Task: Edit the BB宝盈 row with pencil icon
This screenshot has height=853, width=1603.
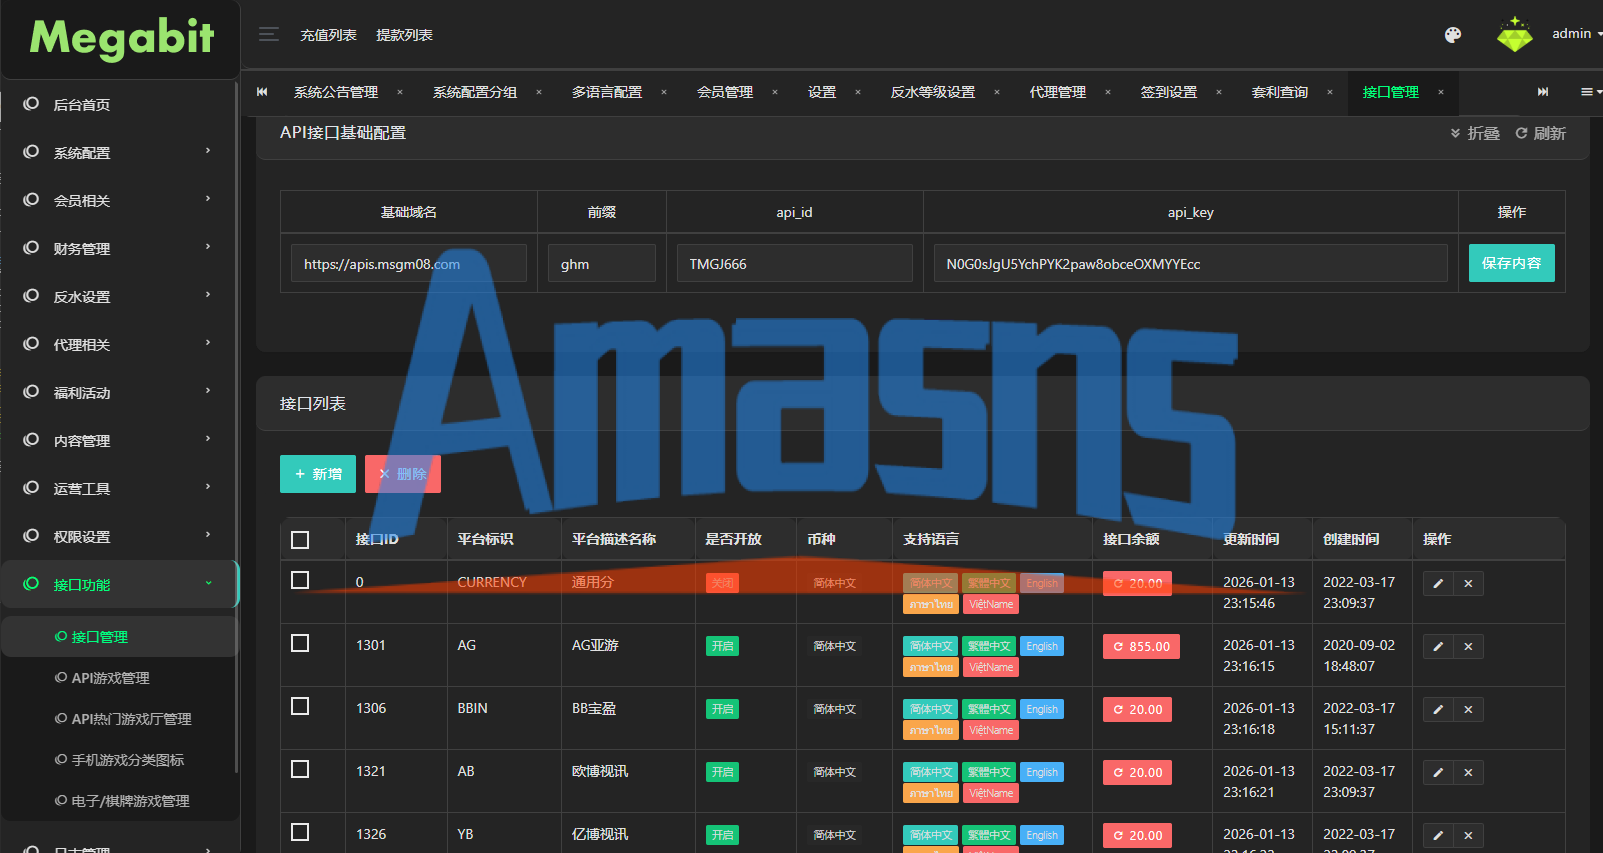Action: (x=1438, y=710)
